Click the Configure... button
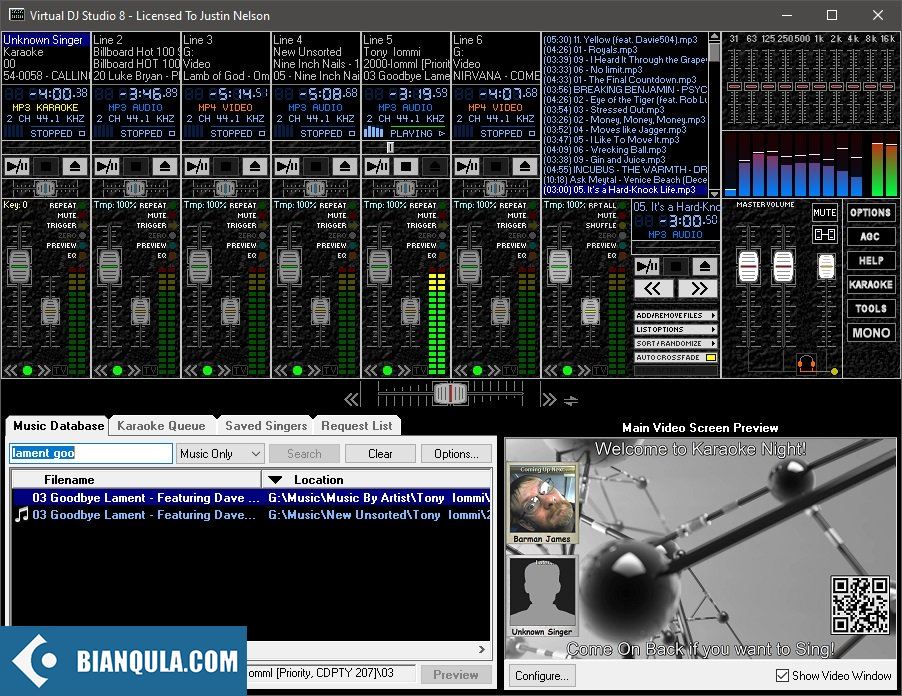 click(541, 675)
